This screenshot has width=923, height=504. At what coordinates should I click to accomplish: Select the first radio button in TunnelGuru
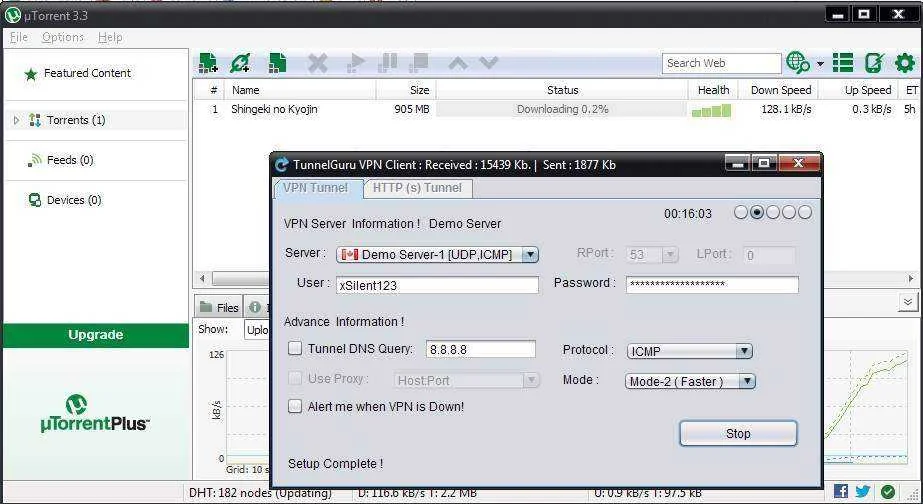(741, 213)
